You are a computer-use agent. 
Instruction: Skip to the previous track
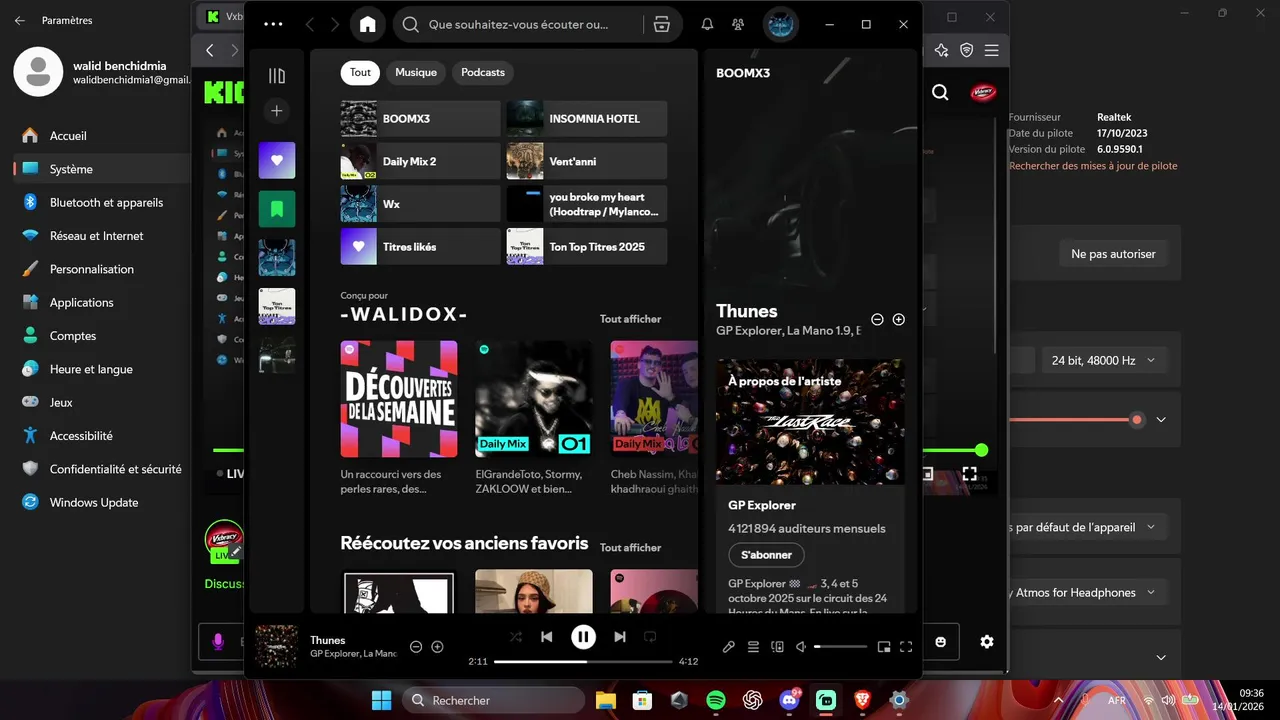547,636
